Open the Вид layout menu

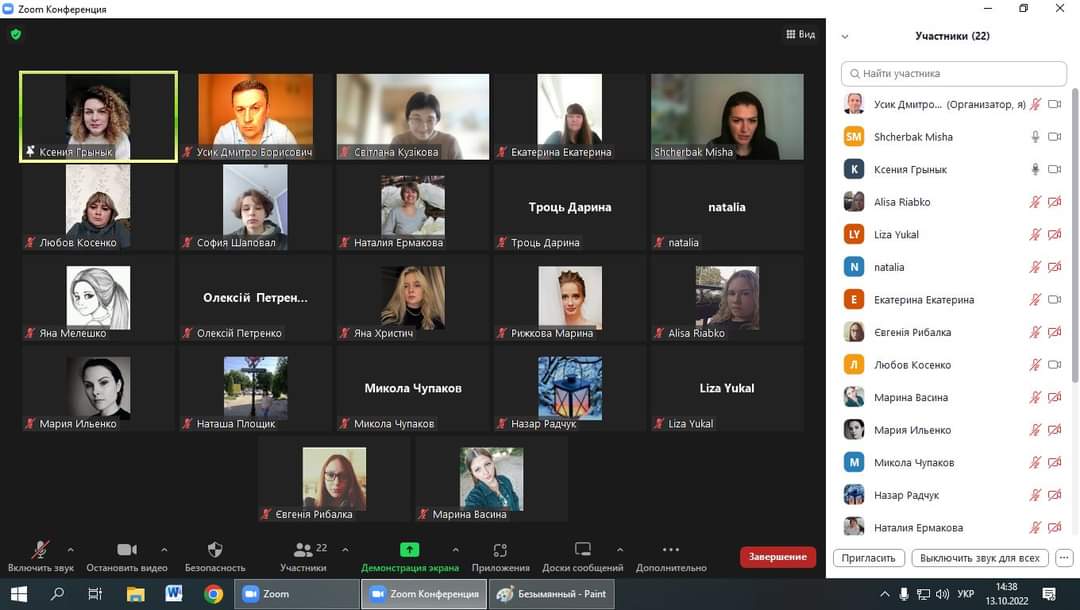[800, 34]
